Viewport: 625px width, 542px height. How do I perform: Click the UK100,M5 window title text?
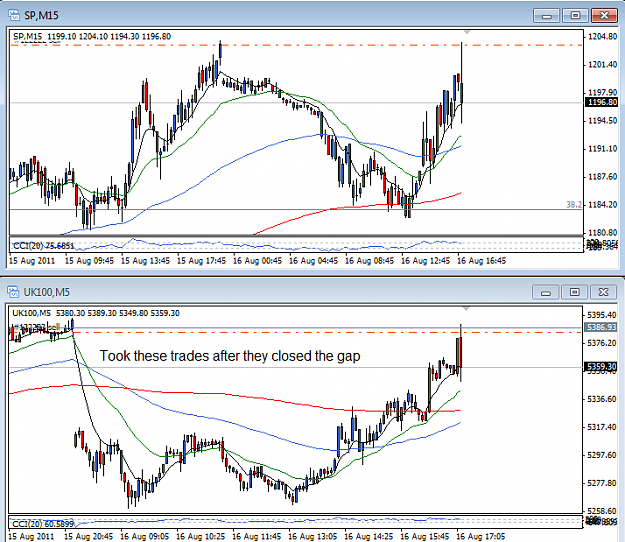coord(47,292)
